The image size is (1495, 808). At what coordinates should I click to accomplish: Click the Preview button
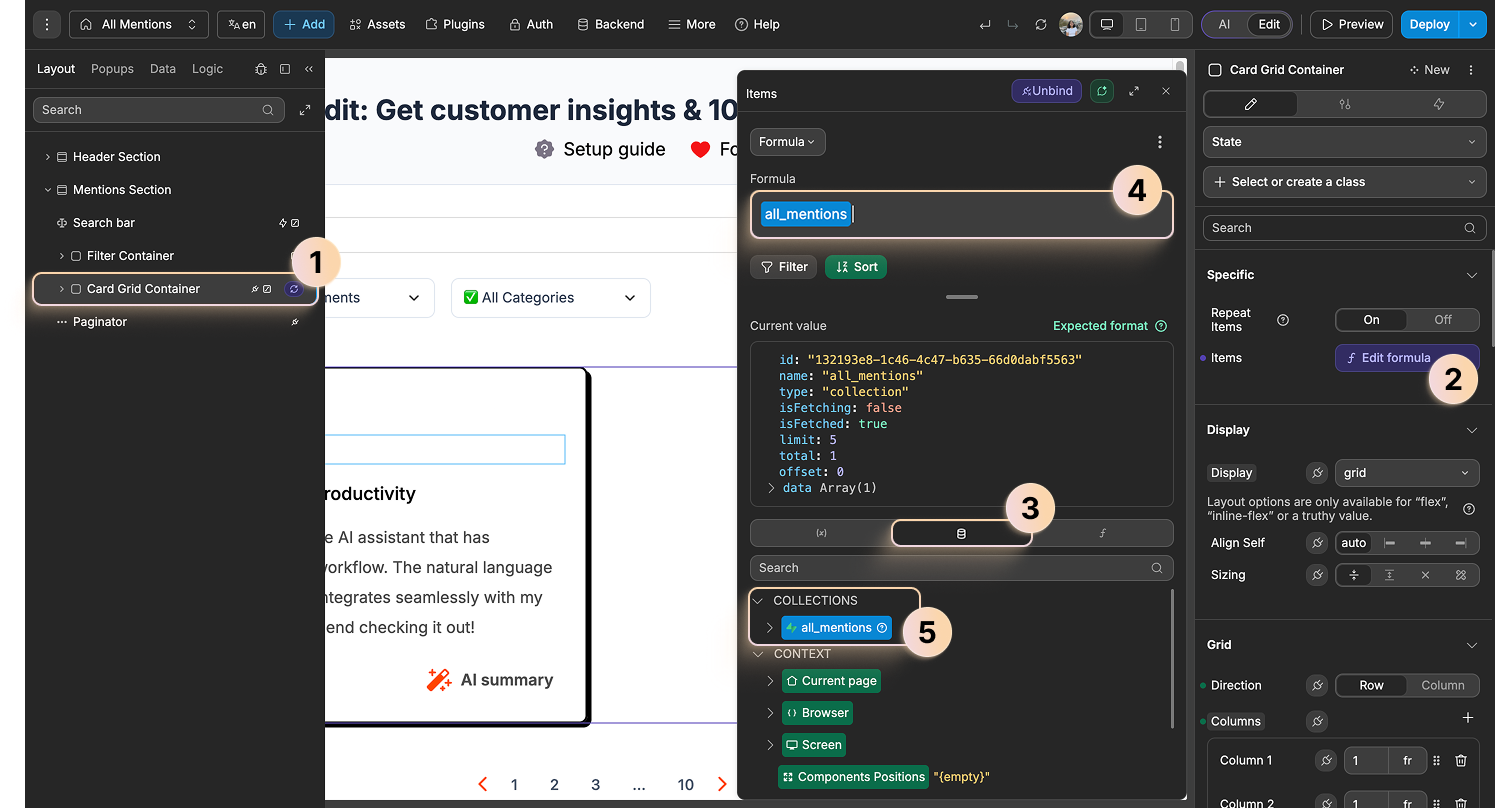(x=1352, y=24)
